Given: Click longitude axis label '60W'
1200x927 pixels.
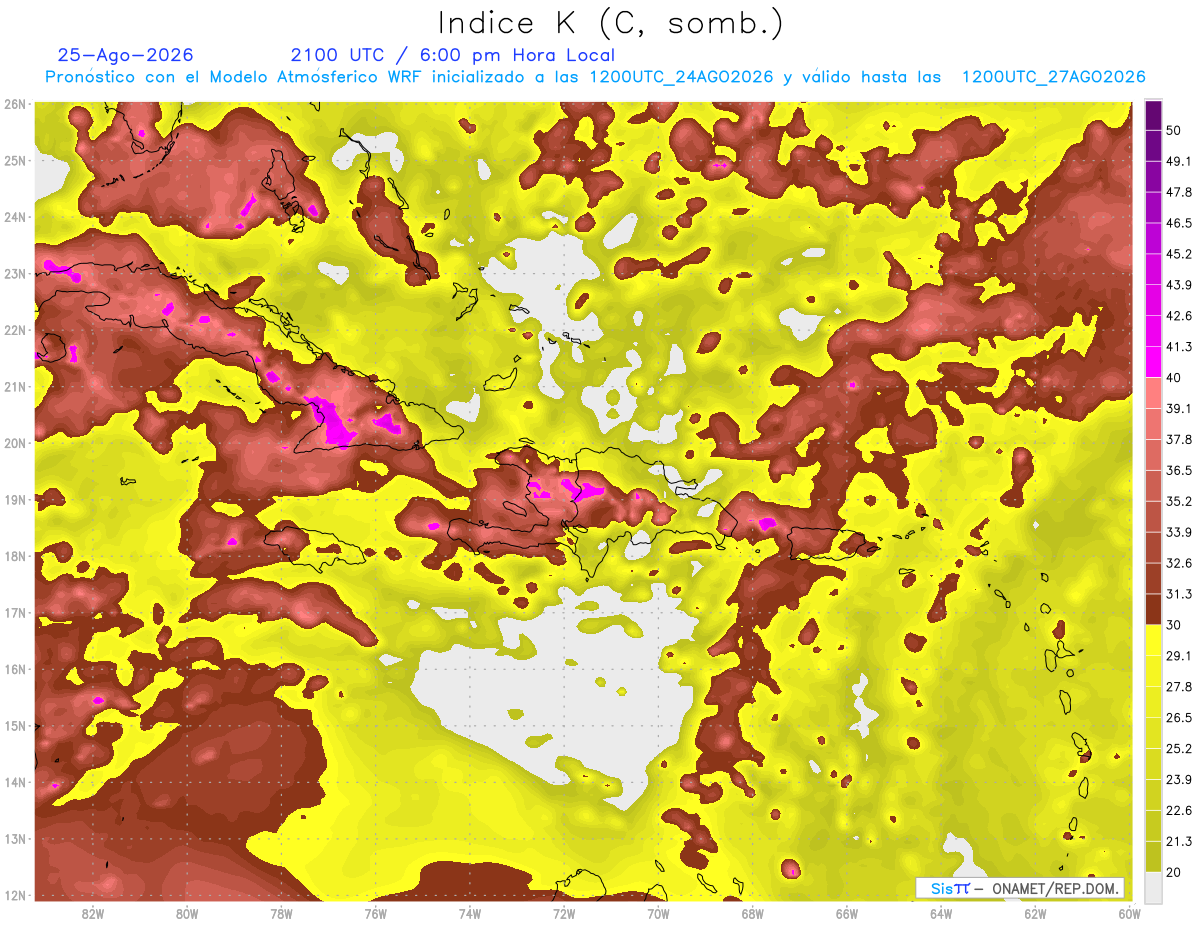Looking at the screenshot, I should [x=1129, y=913].
